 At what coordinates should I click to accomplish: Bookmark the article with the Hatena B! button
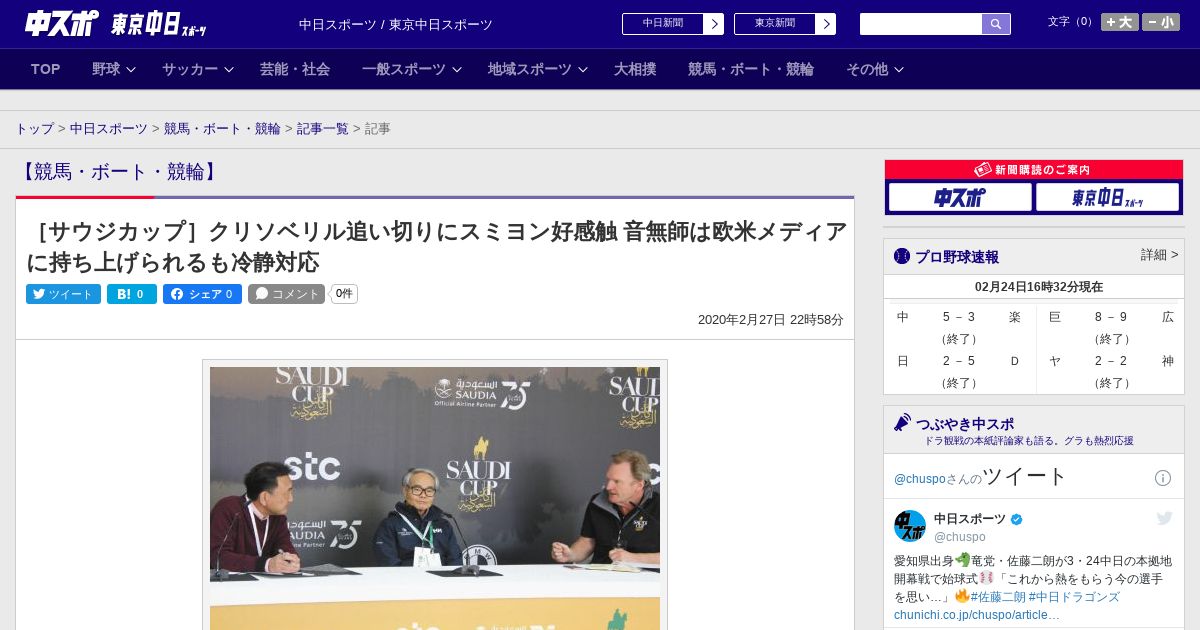tap(132, 294)
